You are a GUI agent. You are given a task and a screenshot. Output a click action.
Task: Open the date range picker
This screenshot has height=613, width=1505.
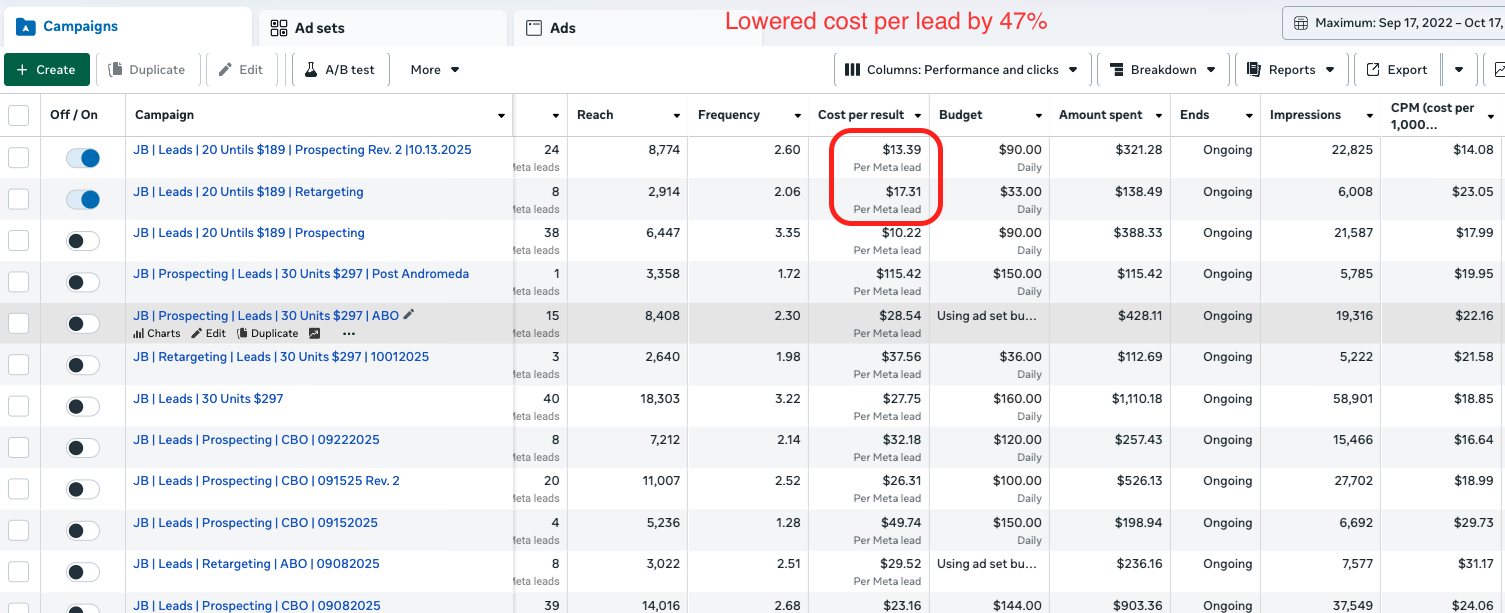coord(1397,23)
